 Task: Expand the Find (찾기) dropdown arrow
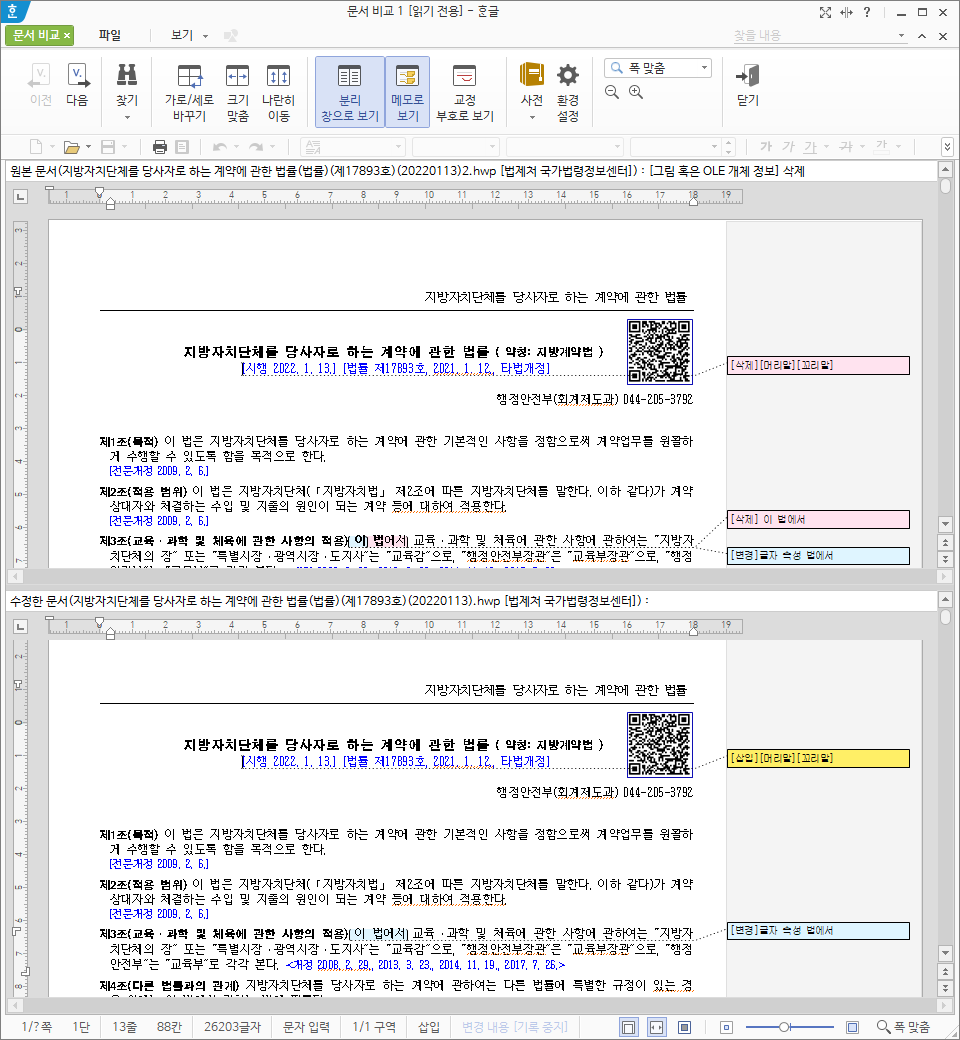[127, 117]
